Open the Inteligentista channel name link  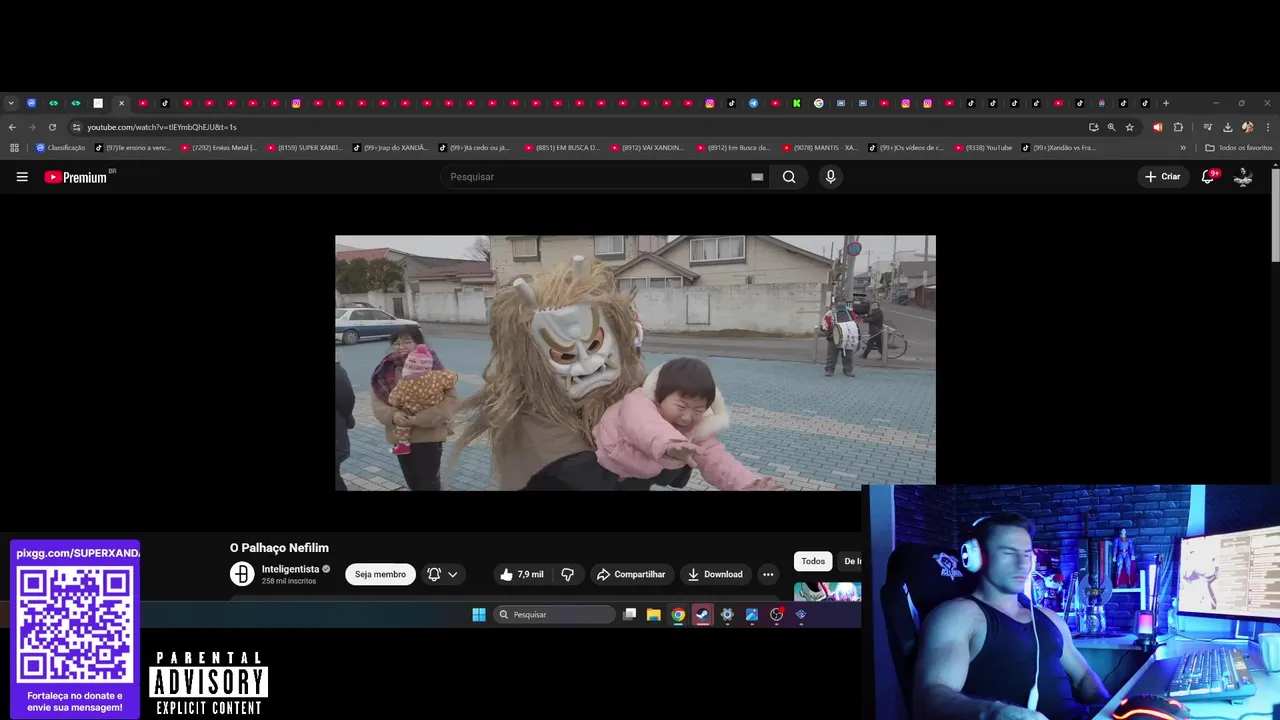[290, 569]
